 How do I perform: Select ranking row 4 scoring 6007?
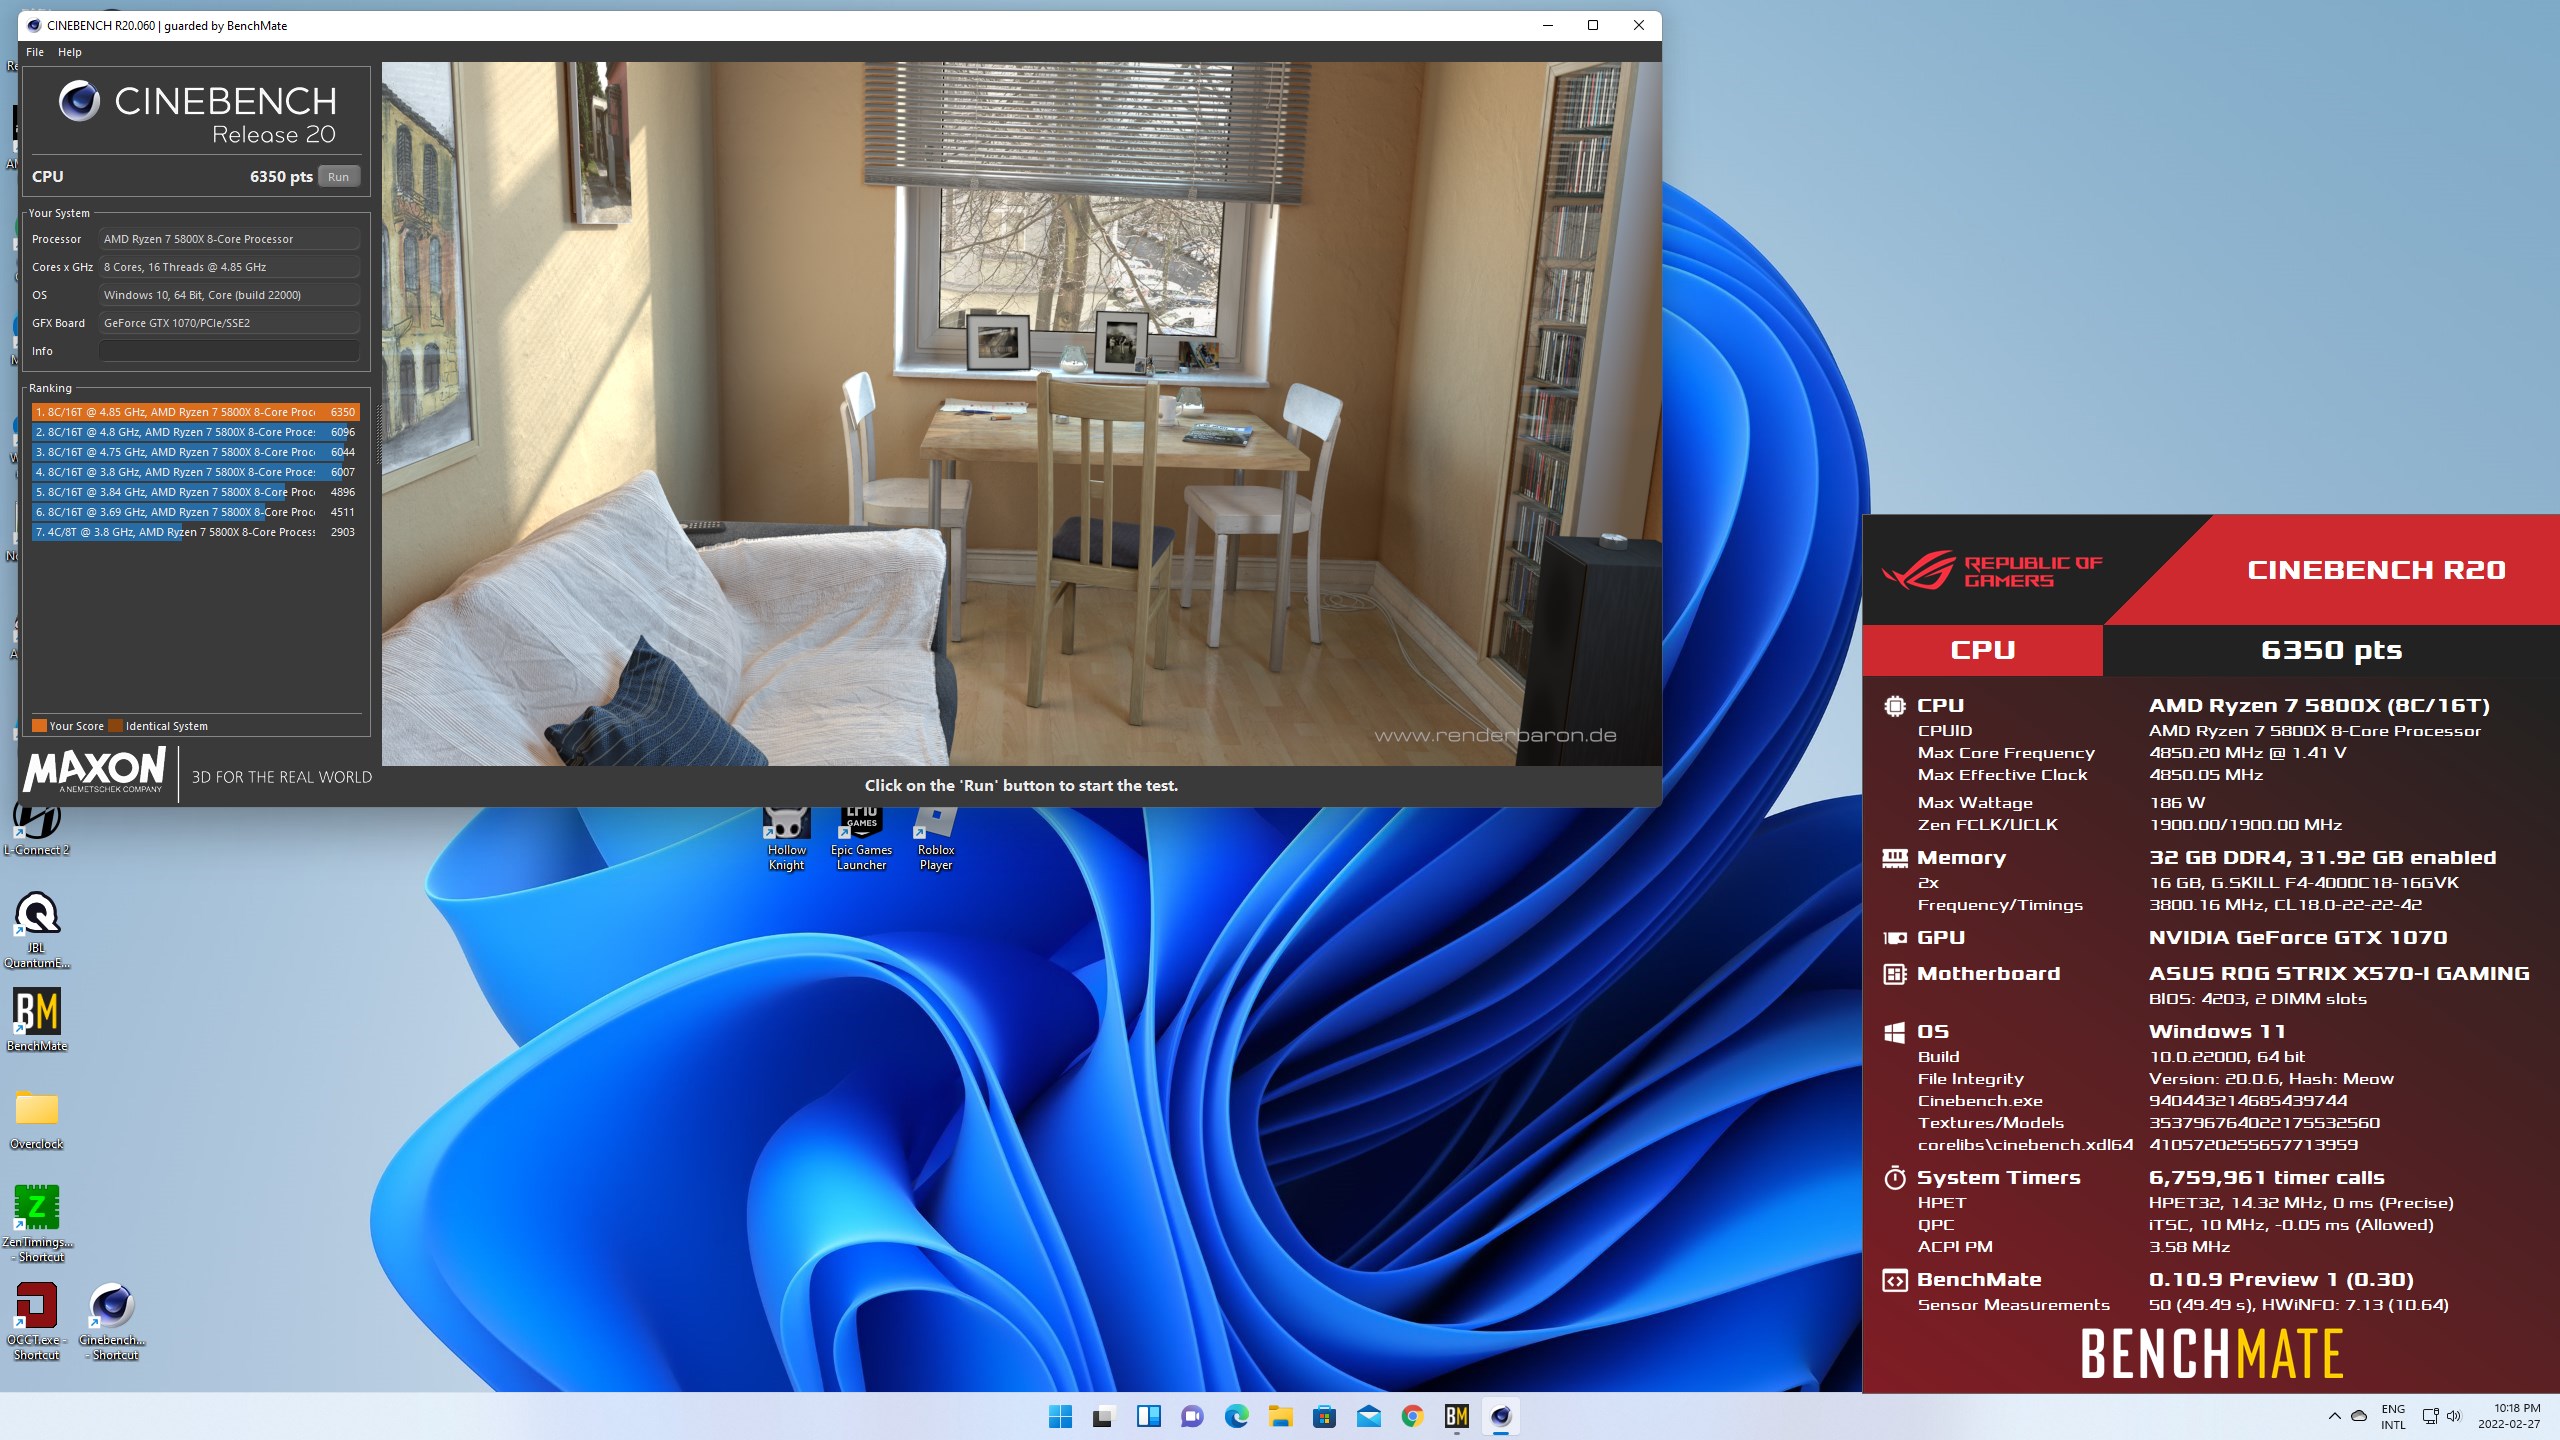195,472
